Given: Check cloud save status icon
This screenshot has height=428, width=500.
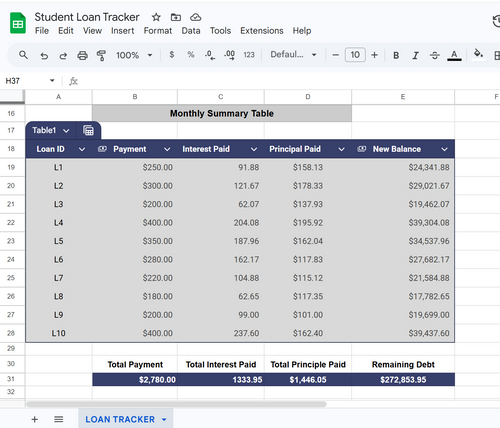Looking at the screenshot, I should pos(195,17).
